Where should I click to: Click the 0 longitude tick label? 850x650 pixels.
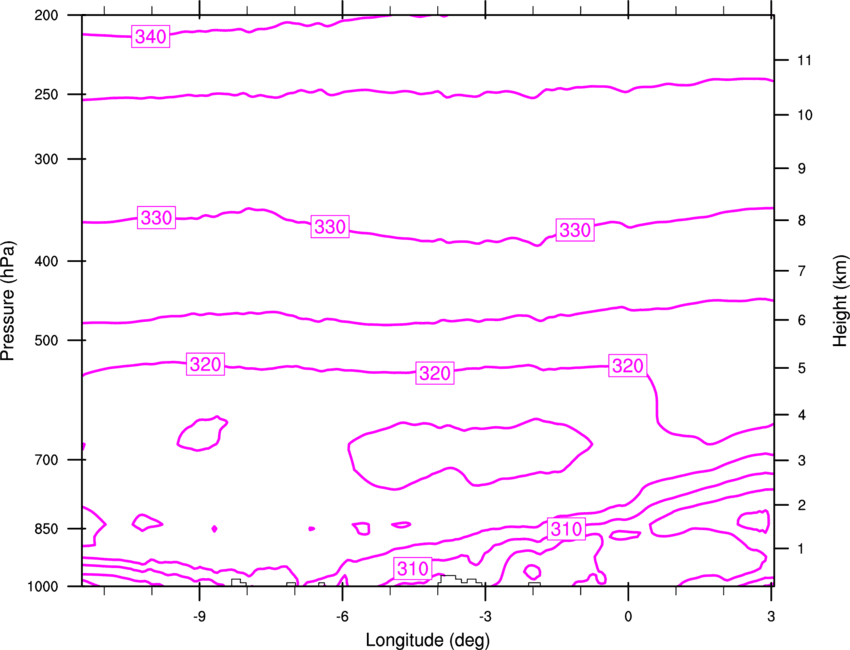click(x=628, y=616)
